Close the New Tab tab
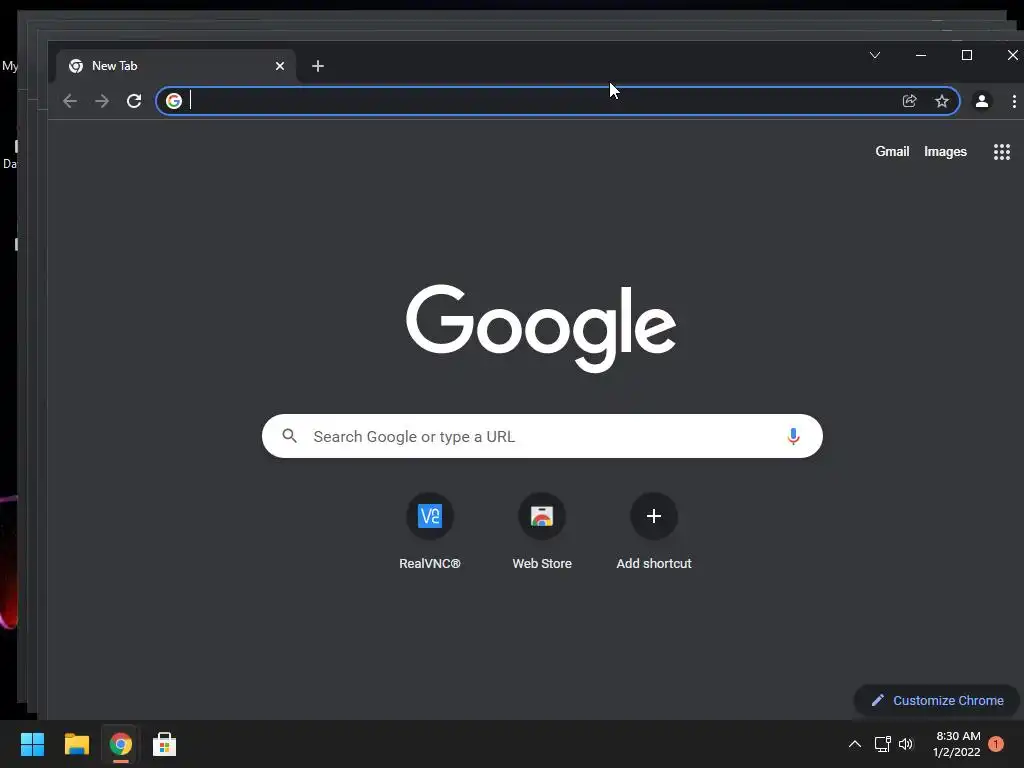 click(280, 66)
